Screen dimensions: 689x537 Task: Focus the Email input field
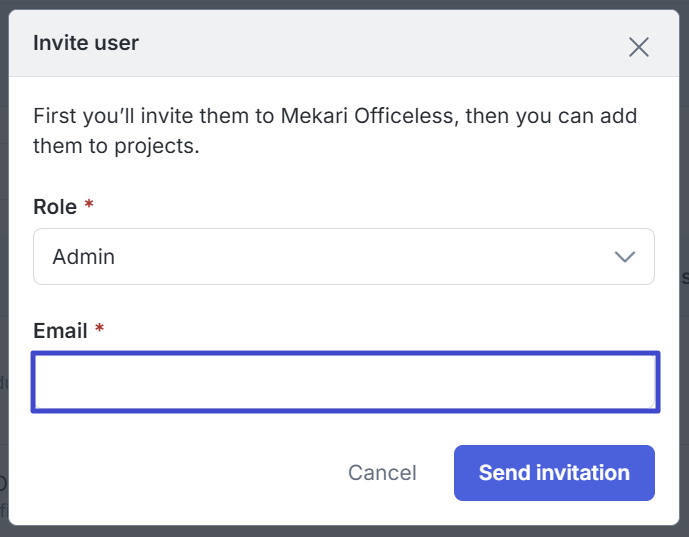coord(343,382)
